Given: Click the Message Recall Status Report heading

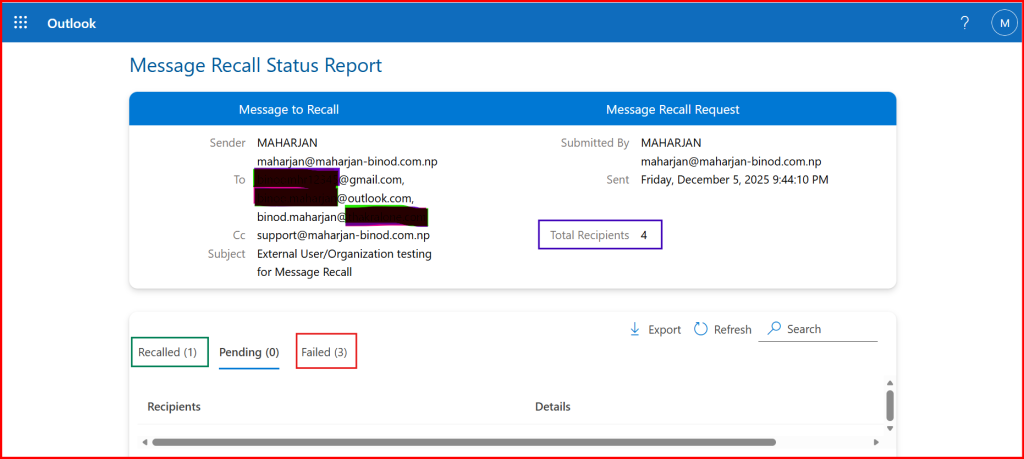Looking at the screenshot, I should [x=256, y=66].
